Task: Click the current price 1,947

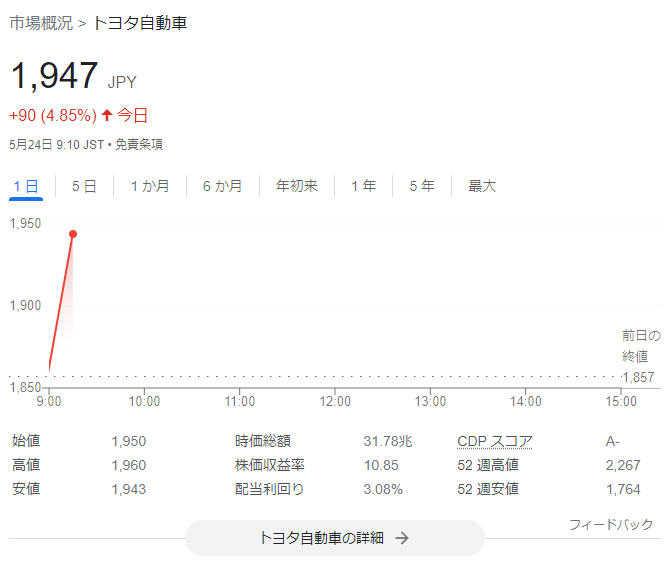Action: (54, 76)
